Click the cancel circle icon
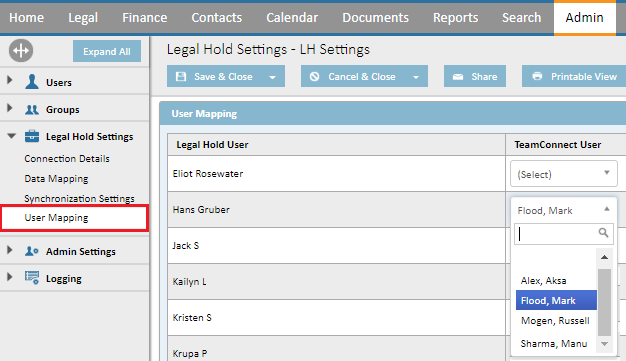 coord(315,76)
